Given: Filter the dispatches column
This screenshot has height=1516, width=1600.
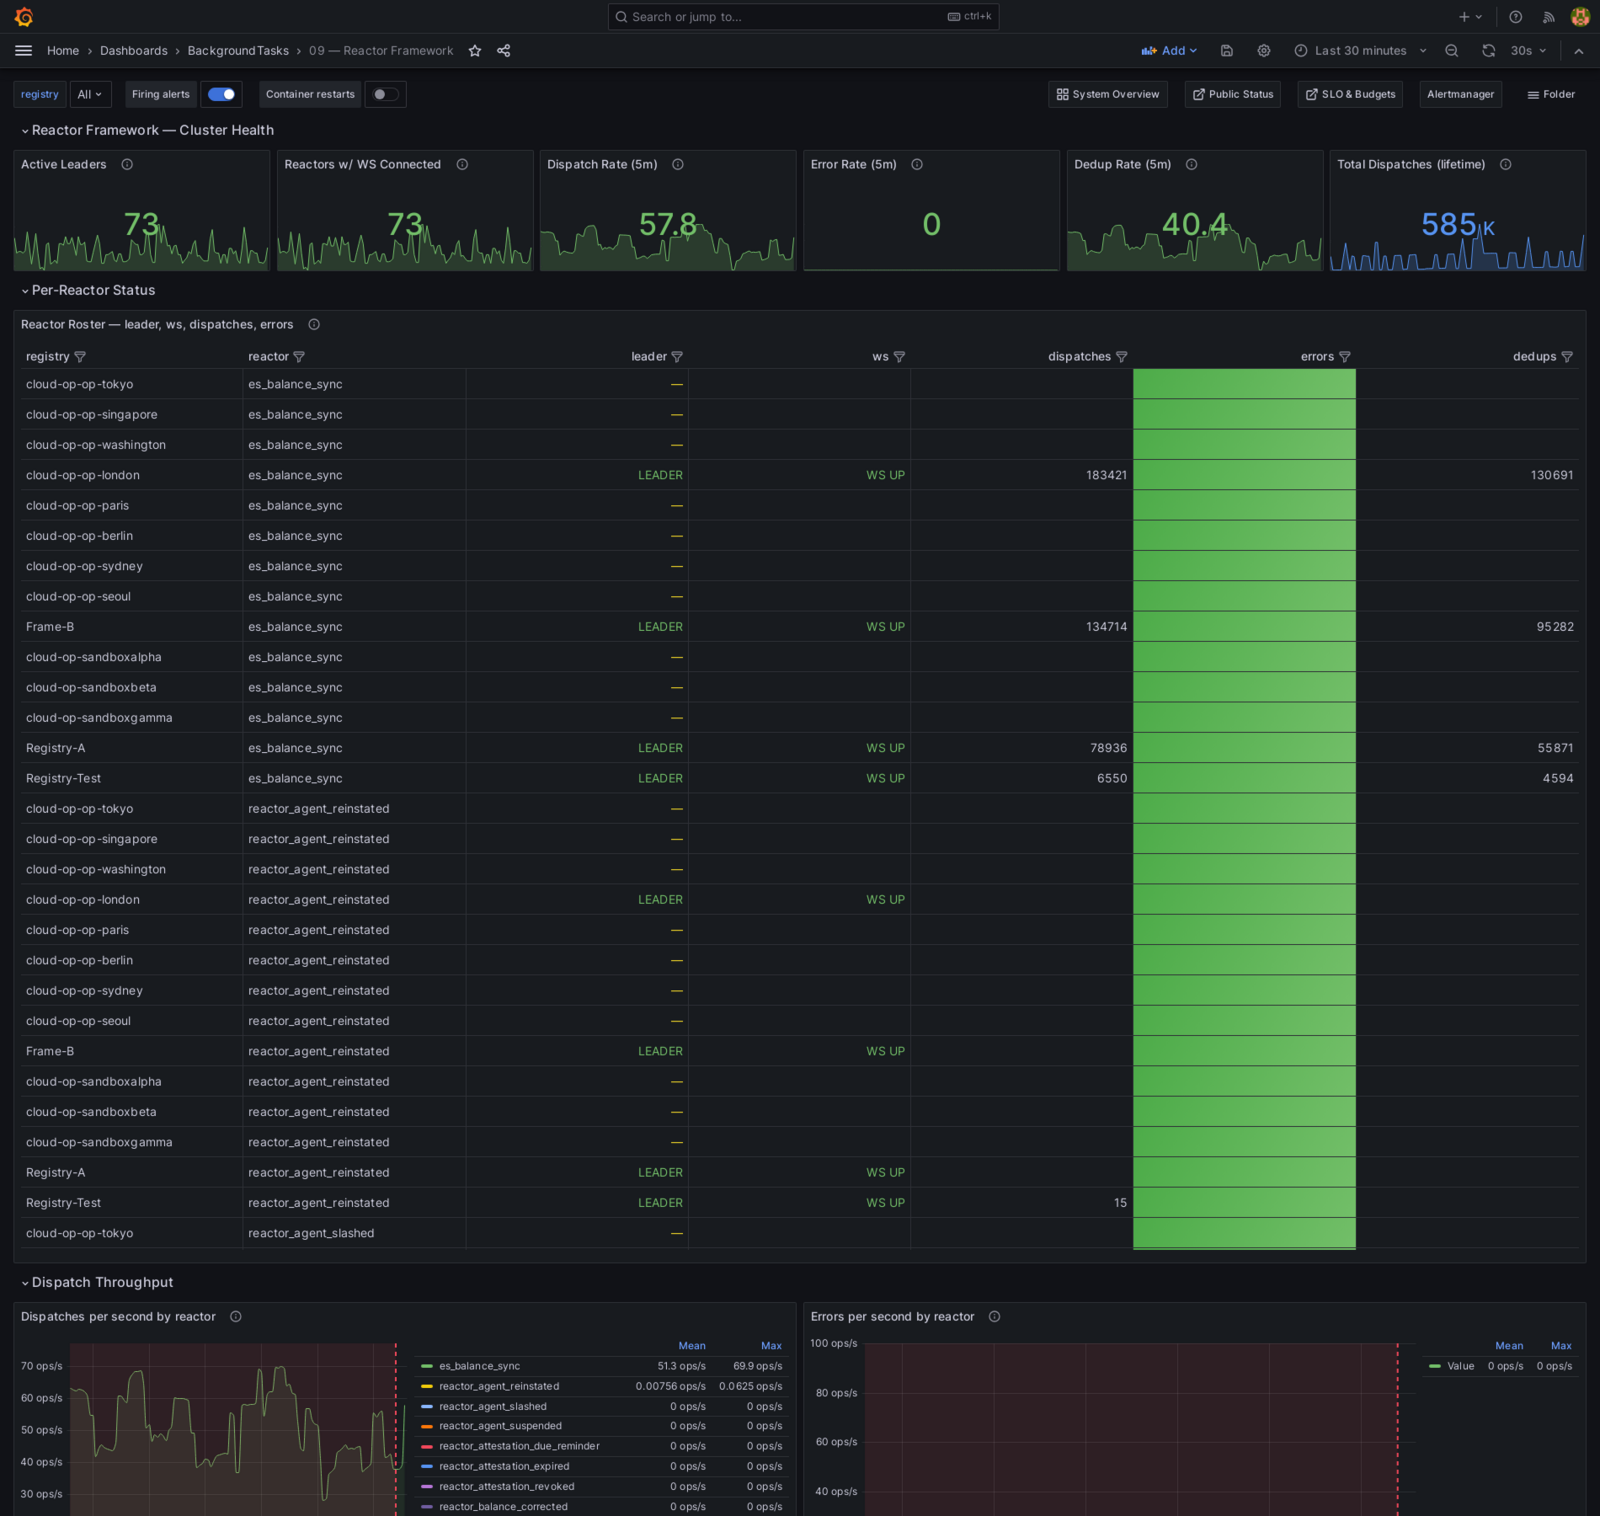Looking at the screenshot, I should [1122, 357].
